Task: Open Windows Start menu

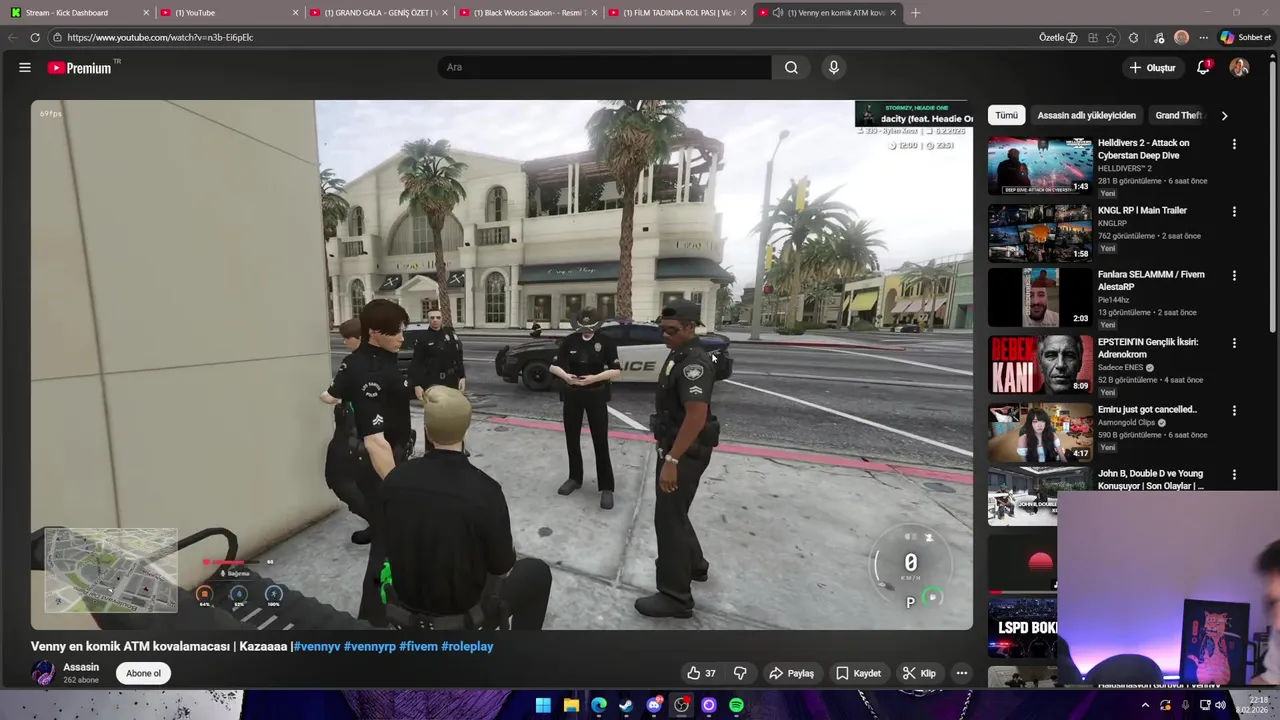Action: [543, 705]
